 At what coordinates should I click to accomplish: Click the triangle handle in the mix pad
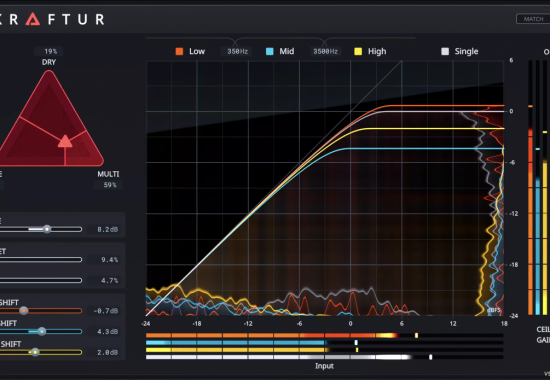[x=65, y=141]
